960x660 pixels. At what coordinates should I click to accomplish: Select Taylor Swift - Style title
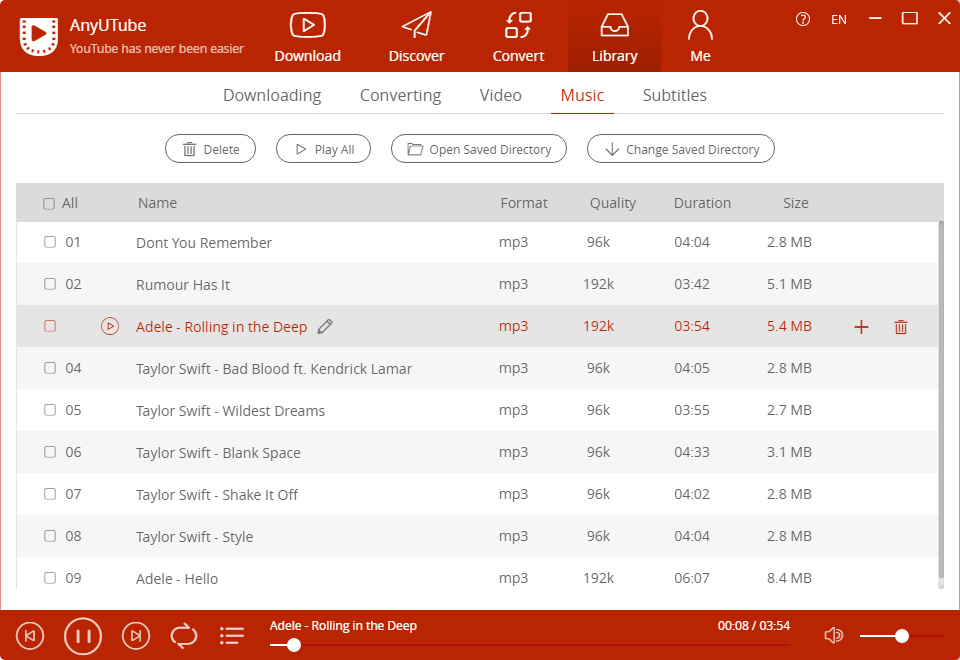point(194,537)
